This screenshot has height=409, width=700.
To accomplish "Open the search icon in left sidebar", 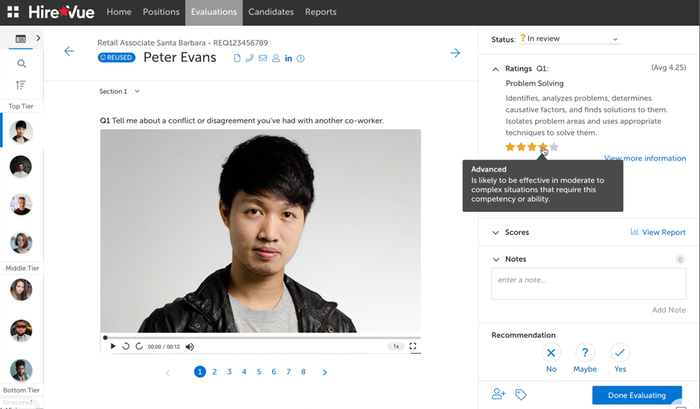I will pos(21,63).
